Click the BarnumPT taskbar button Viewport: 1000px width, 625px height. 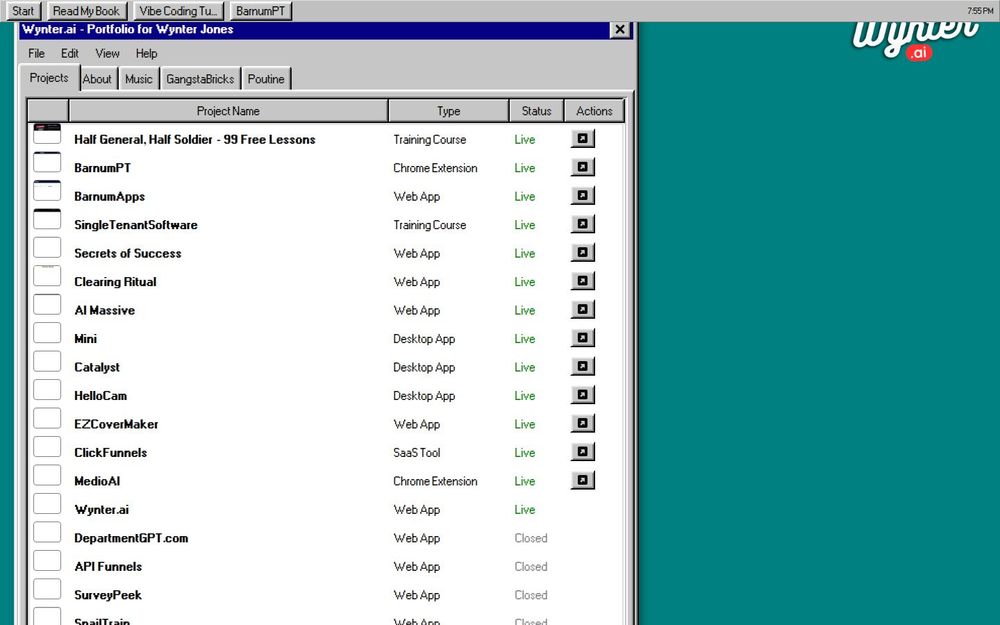coord(260,11)
